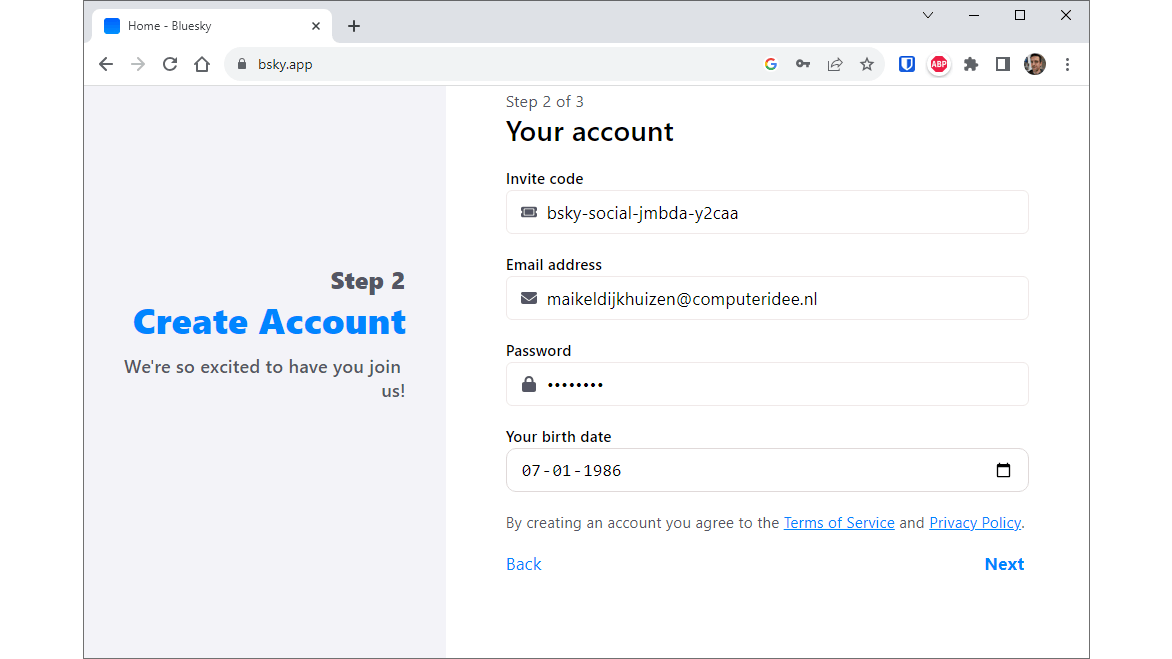The height and width of the screenshot is (659, 1172).
Task: Toggle the browser side panel
Action: [x=1002, y=64]
